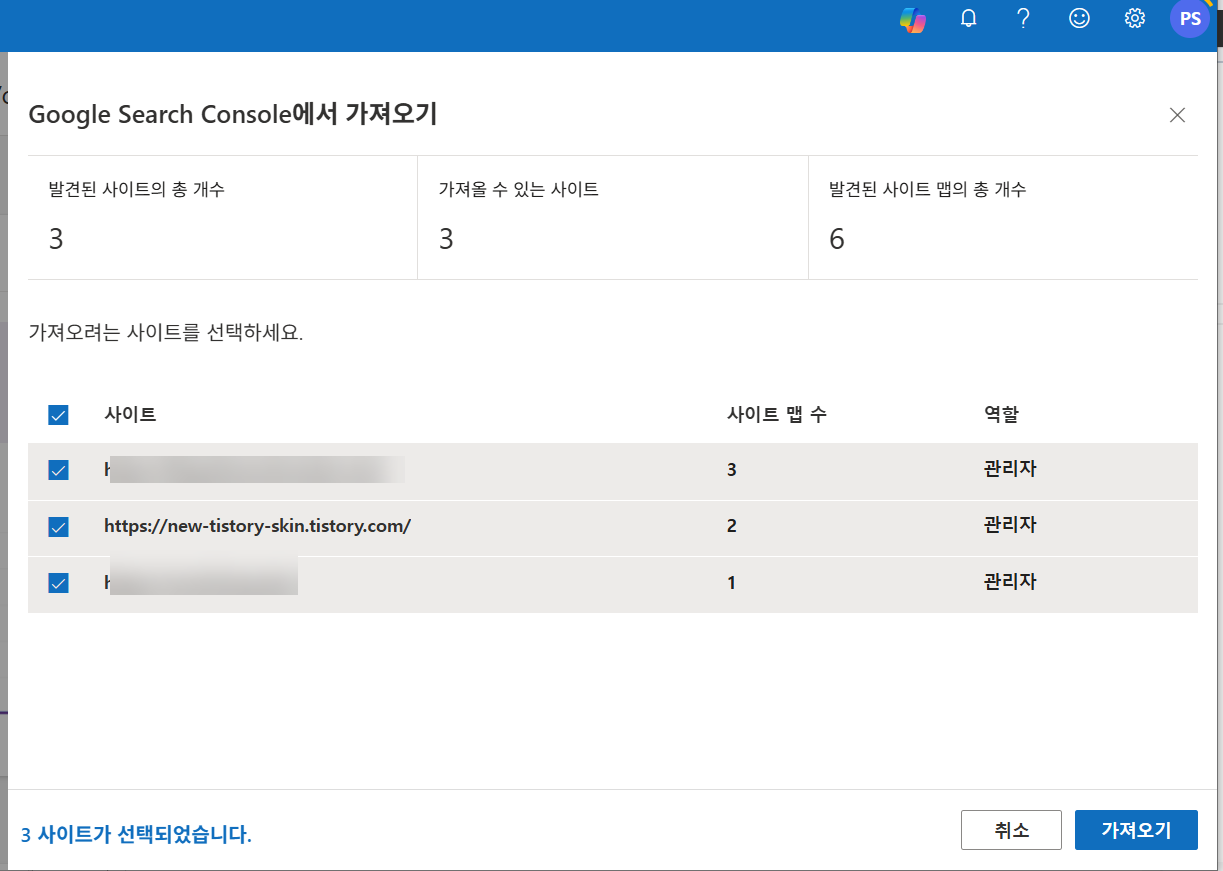Click the 발견된 사이트의 총 개수 label
Viewport: 1223px width, 871px height.
pyautogui.click(x=136, y=189)
